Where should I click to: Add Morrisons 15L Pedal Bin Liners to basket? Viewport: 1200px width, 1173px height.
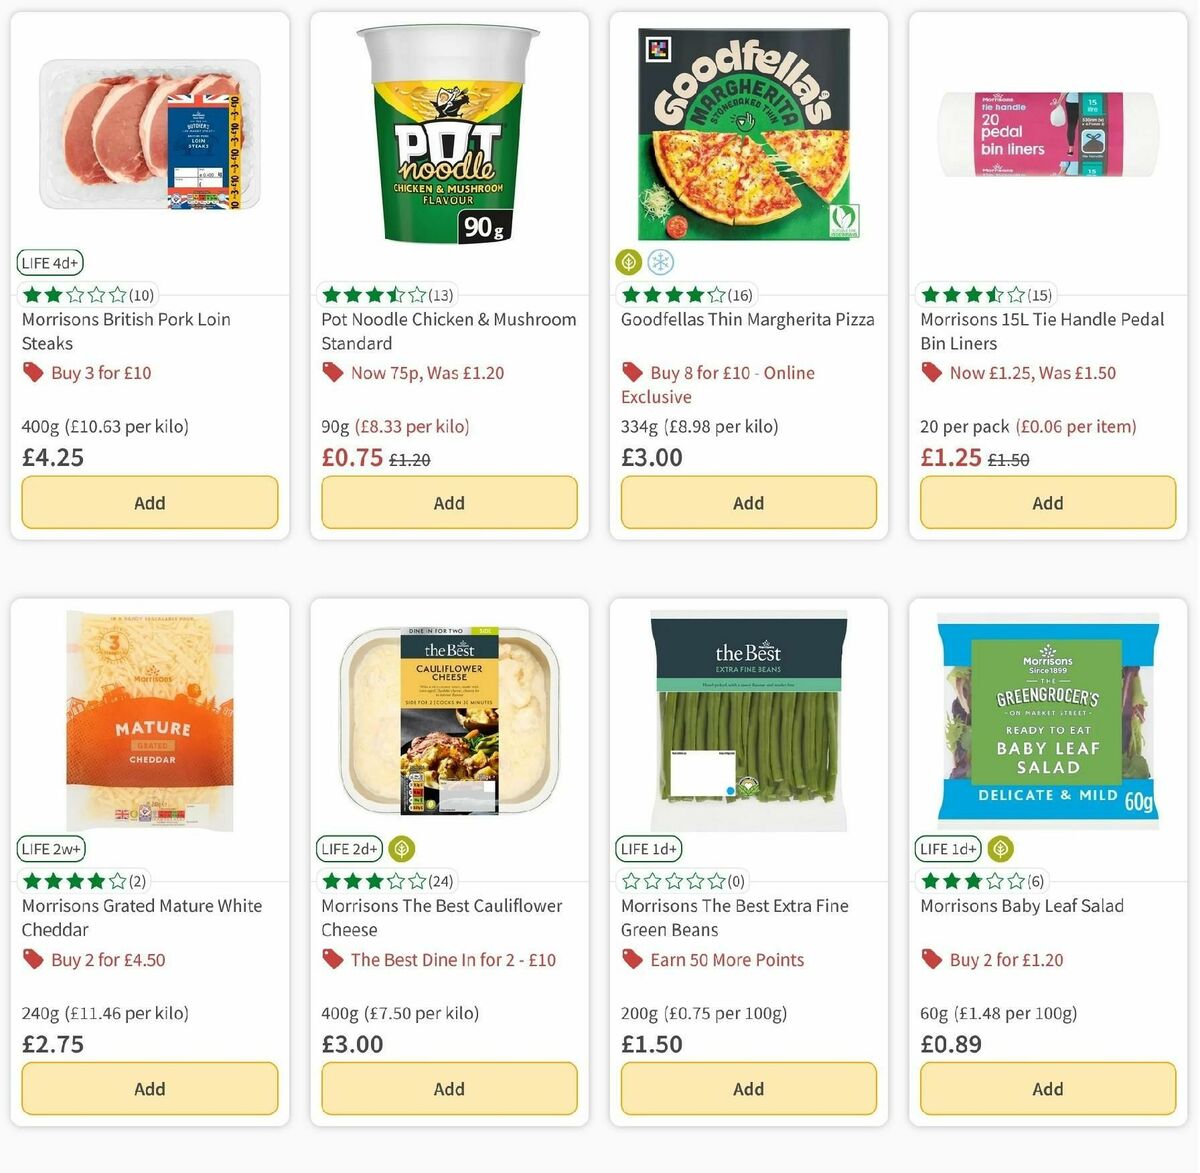coord(1047,502)
